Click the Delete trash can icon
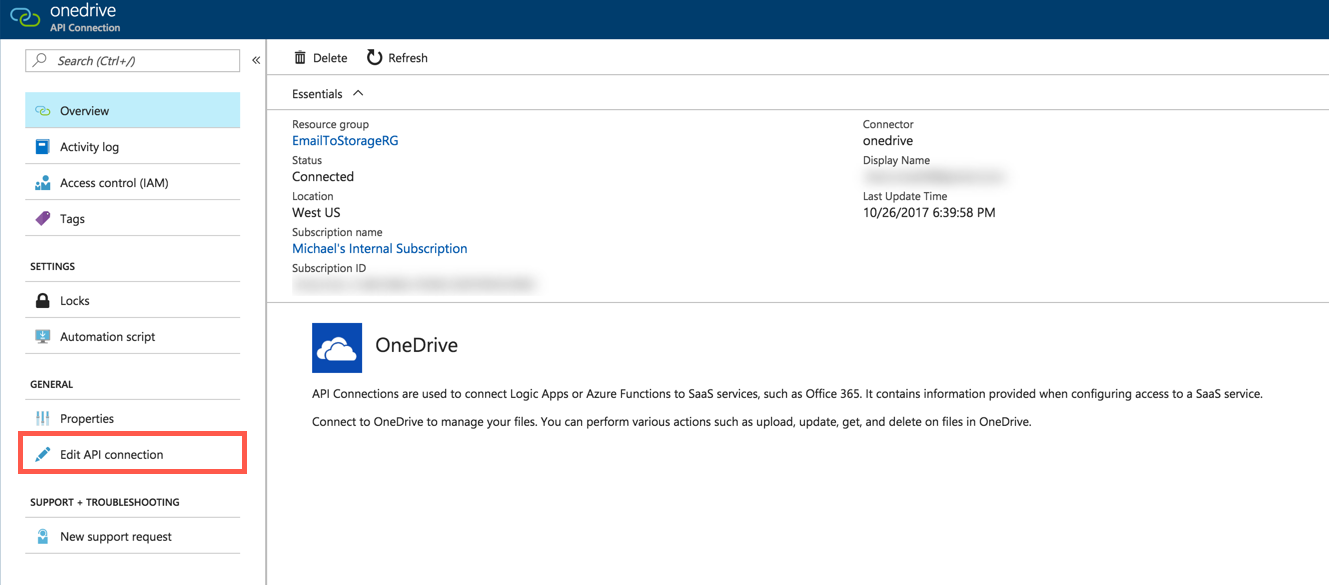1329x585 pixels. (300, 58)
